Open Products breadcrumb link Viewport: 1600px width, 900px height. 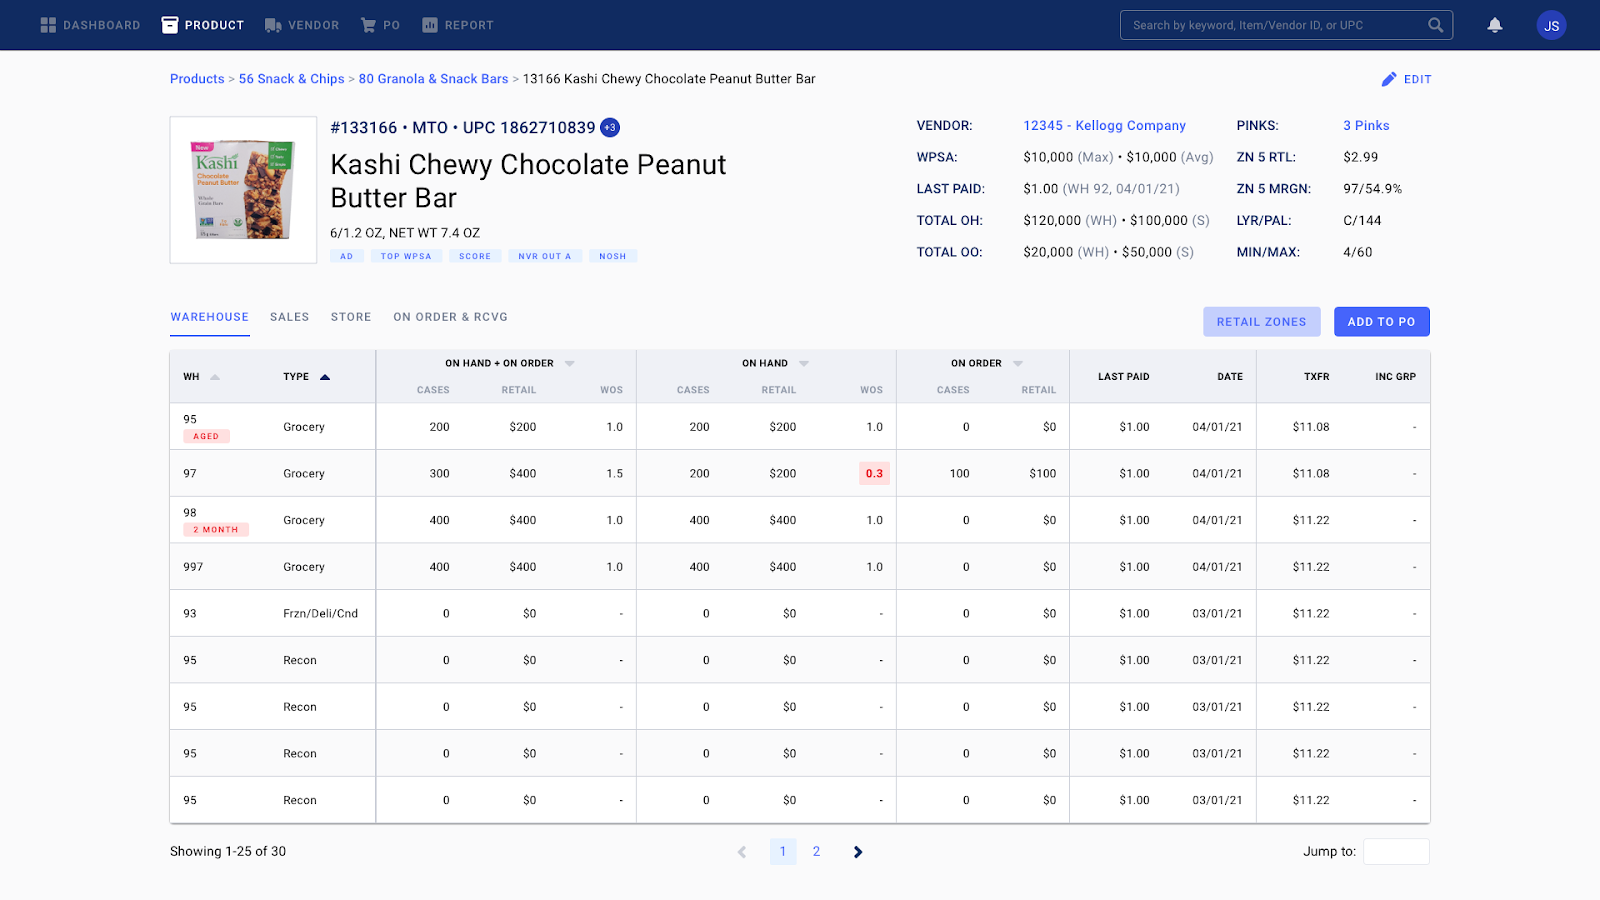197,79
